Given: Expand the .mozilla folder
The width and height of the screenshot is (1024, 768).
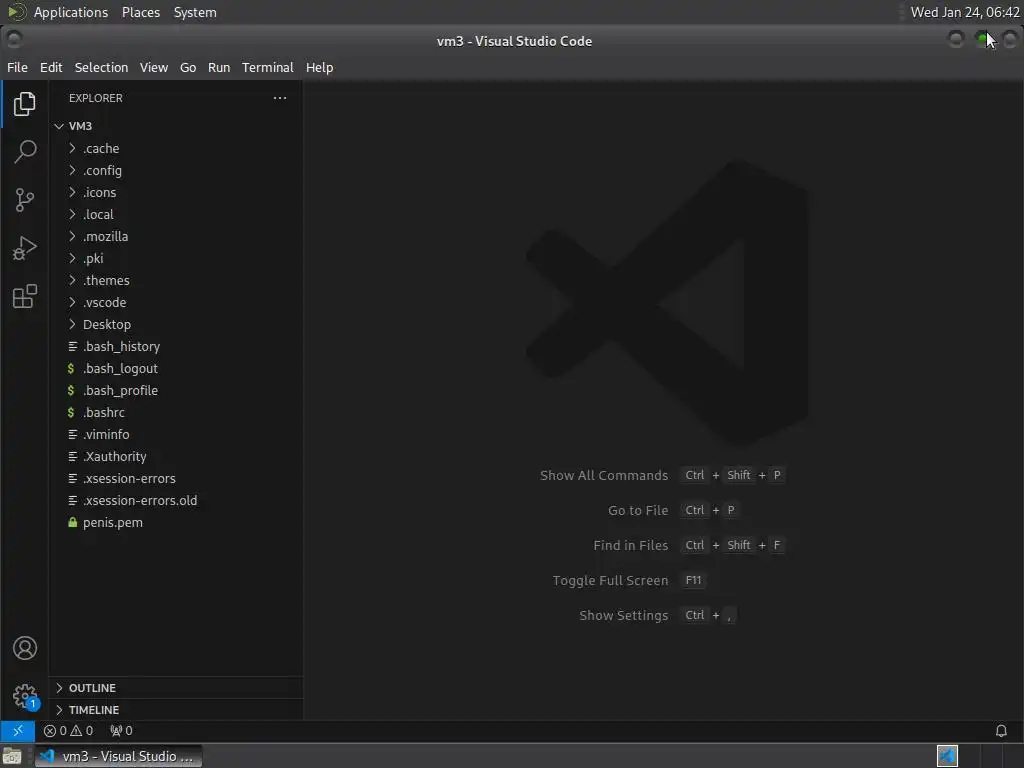Looking at the screenshot, I should click(x=175, y=236).
